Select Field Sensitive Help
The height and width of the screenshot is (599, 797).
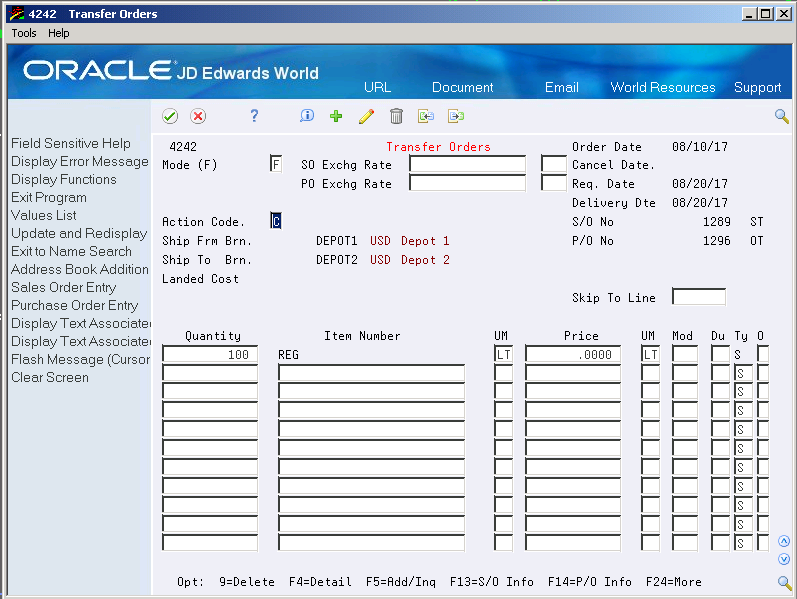point(71,143)
